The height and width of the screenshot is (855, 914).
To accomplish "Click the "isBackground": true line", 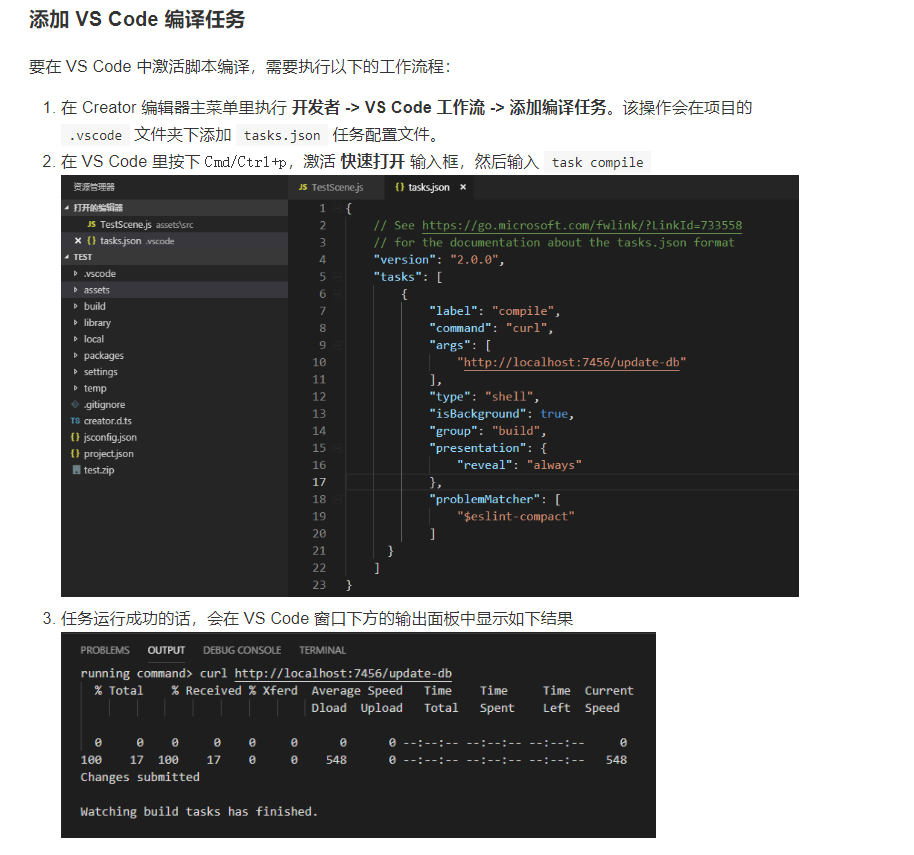I will (502, 414).
